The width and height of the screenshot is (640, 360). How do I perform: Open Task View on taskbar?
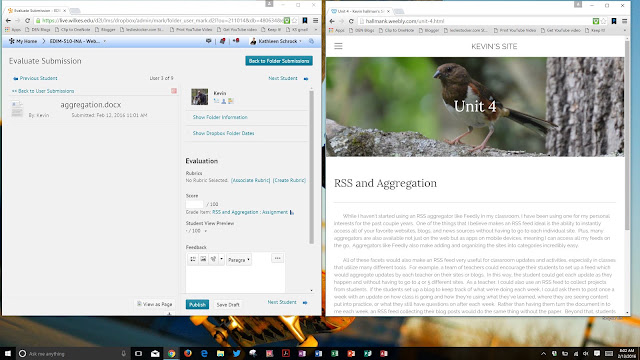click(x=138, y=353)
